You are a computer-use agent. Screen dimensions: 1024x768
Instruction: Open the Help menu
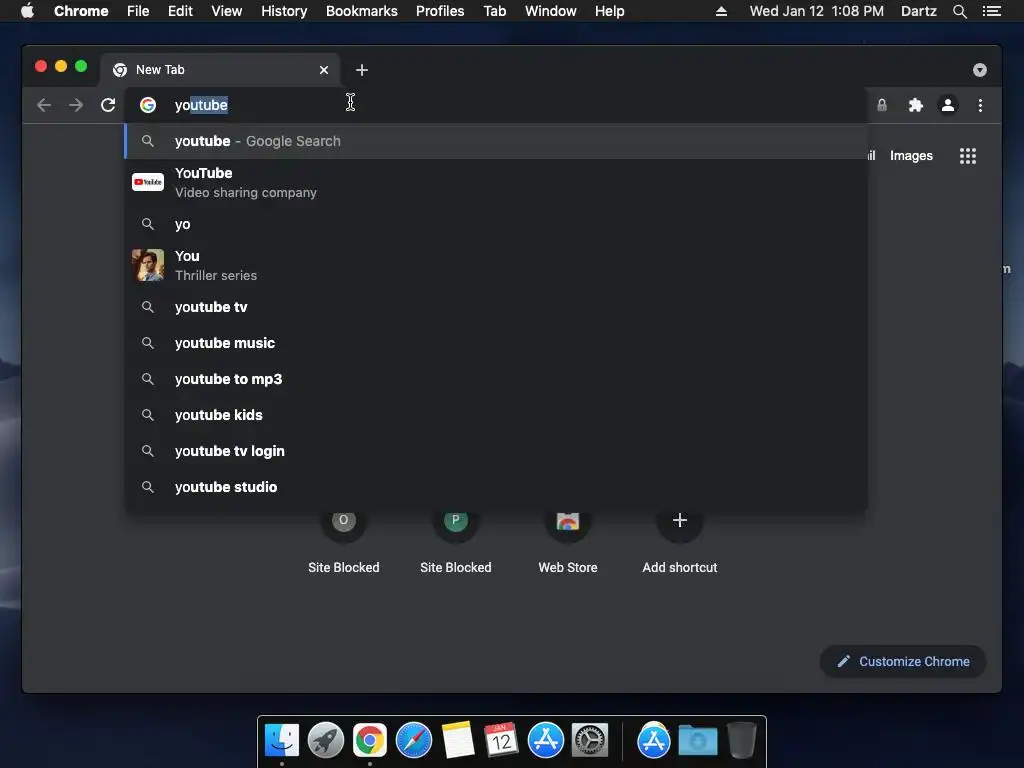609,11
